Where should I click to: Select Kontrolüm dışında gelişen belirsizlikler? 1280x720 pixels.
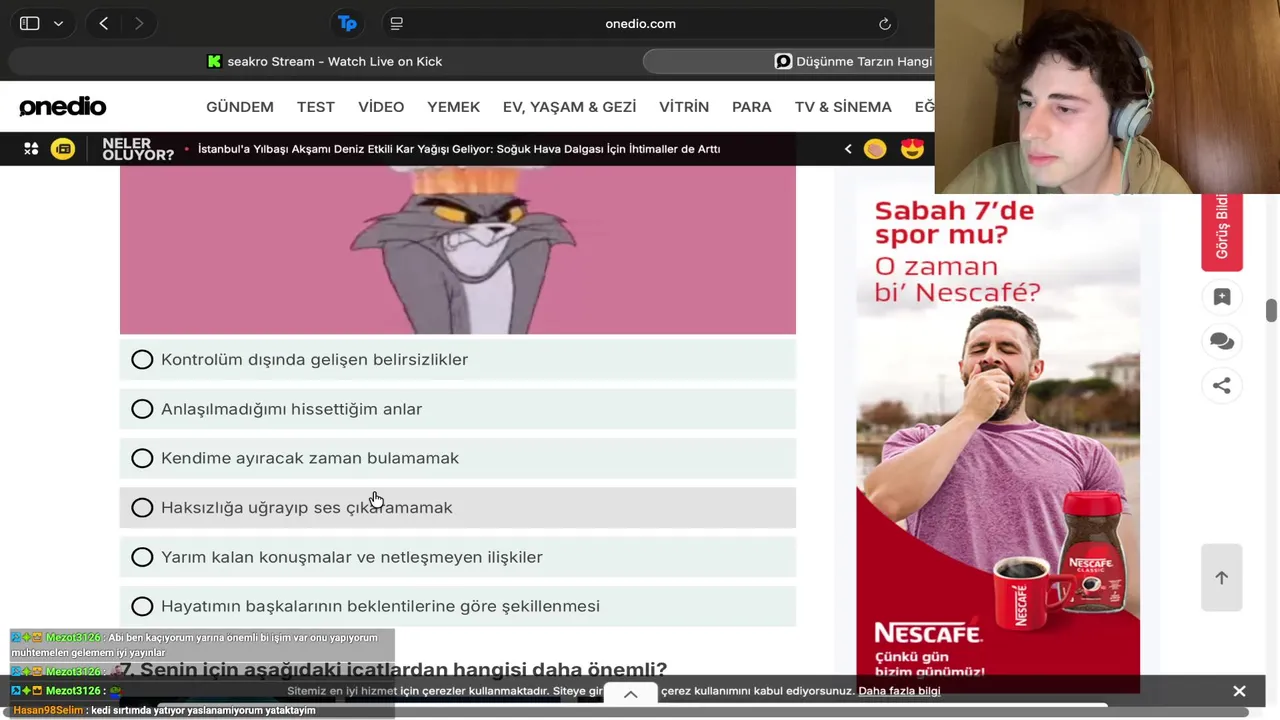pyautogui.click(x=458, y=360)
